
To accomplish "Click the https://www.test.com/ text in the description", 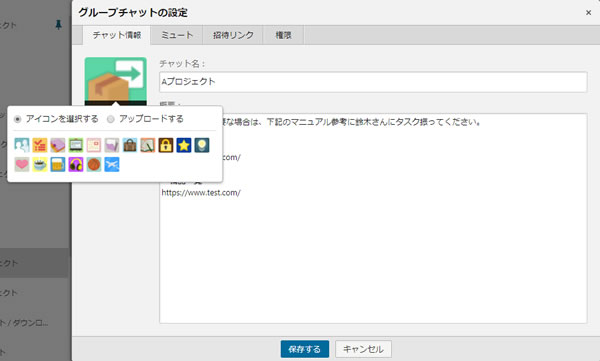I will click(201, 193).
